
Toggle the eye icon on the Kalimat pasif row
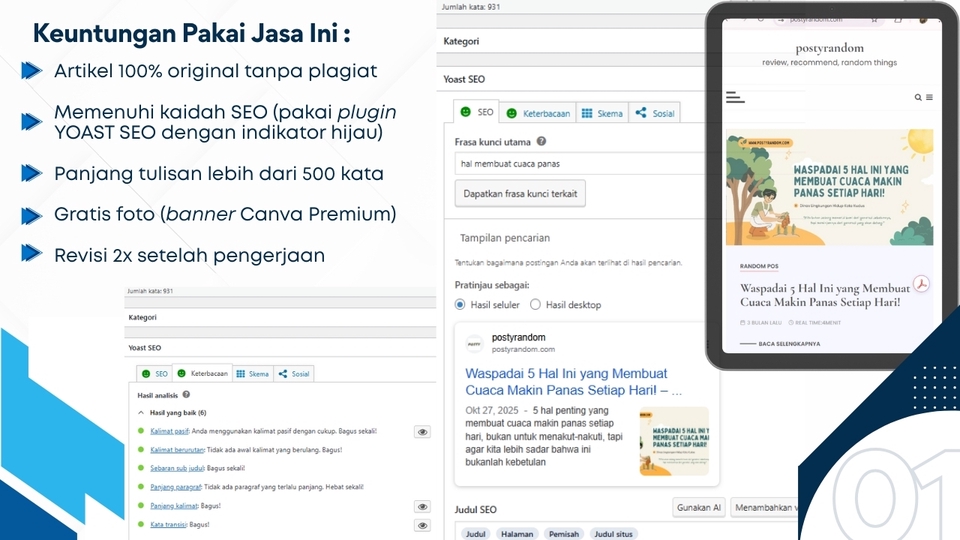click(422, 432)
